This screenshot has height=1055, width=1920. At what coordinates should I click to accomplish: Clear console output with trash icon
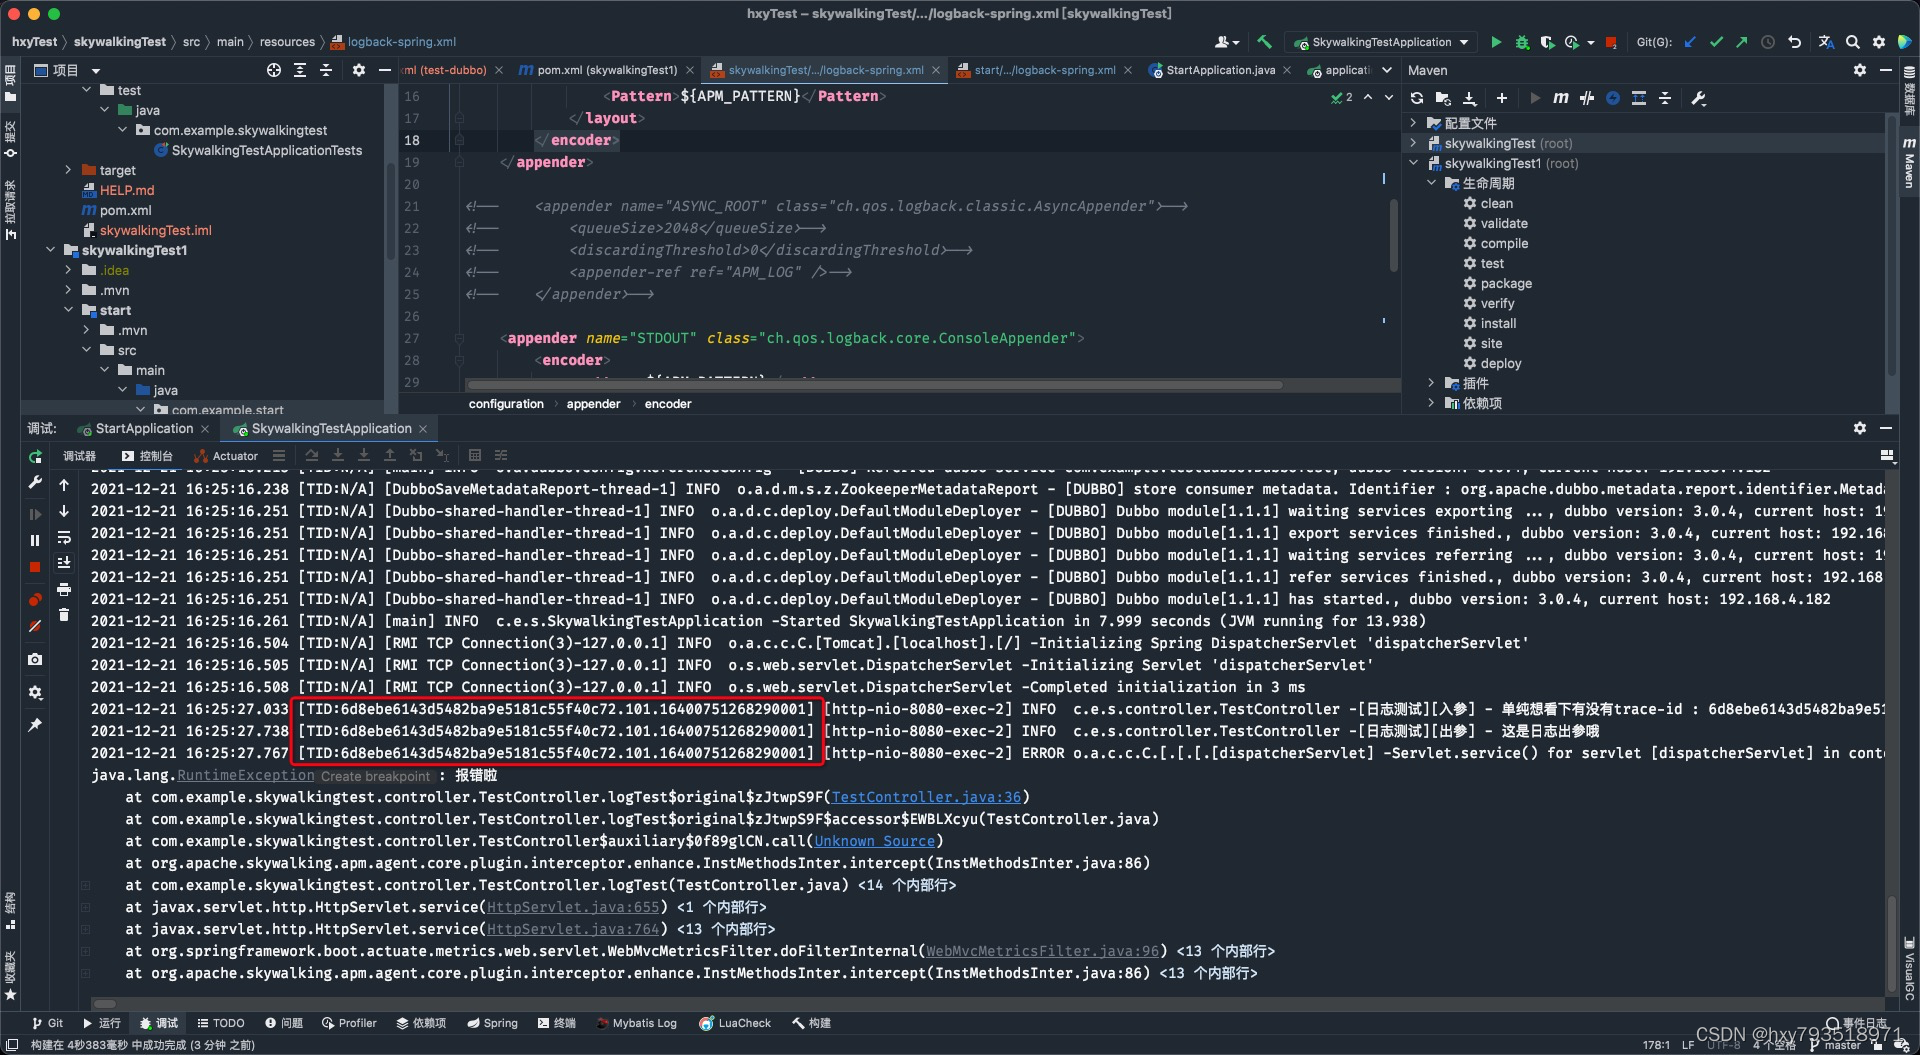pyautogui.click(x=64, y=615)
